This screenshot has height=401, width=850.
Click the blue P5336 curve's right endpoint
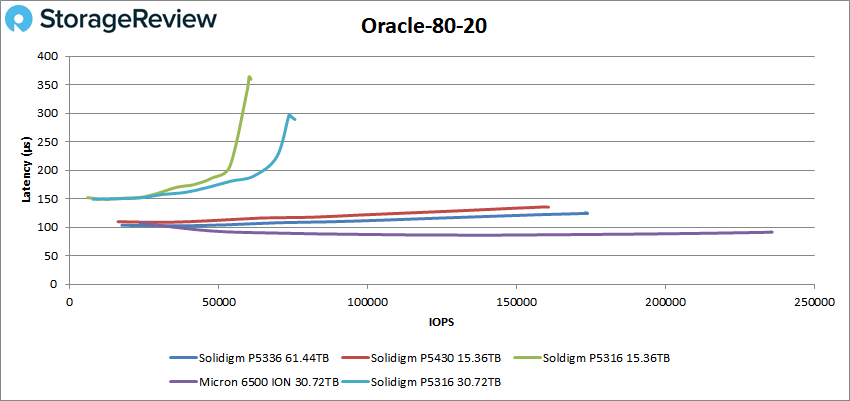[x=587, y=213]
